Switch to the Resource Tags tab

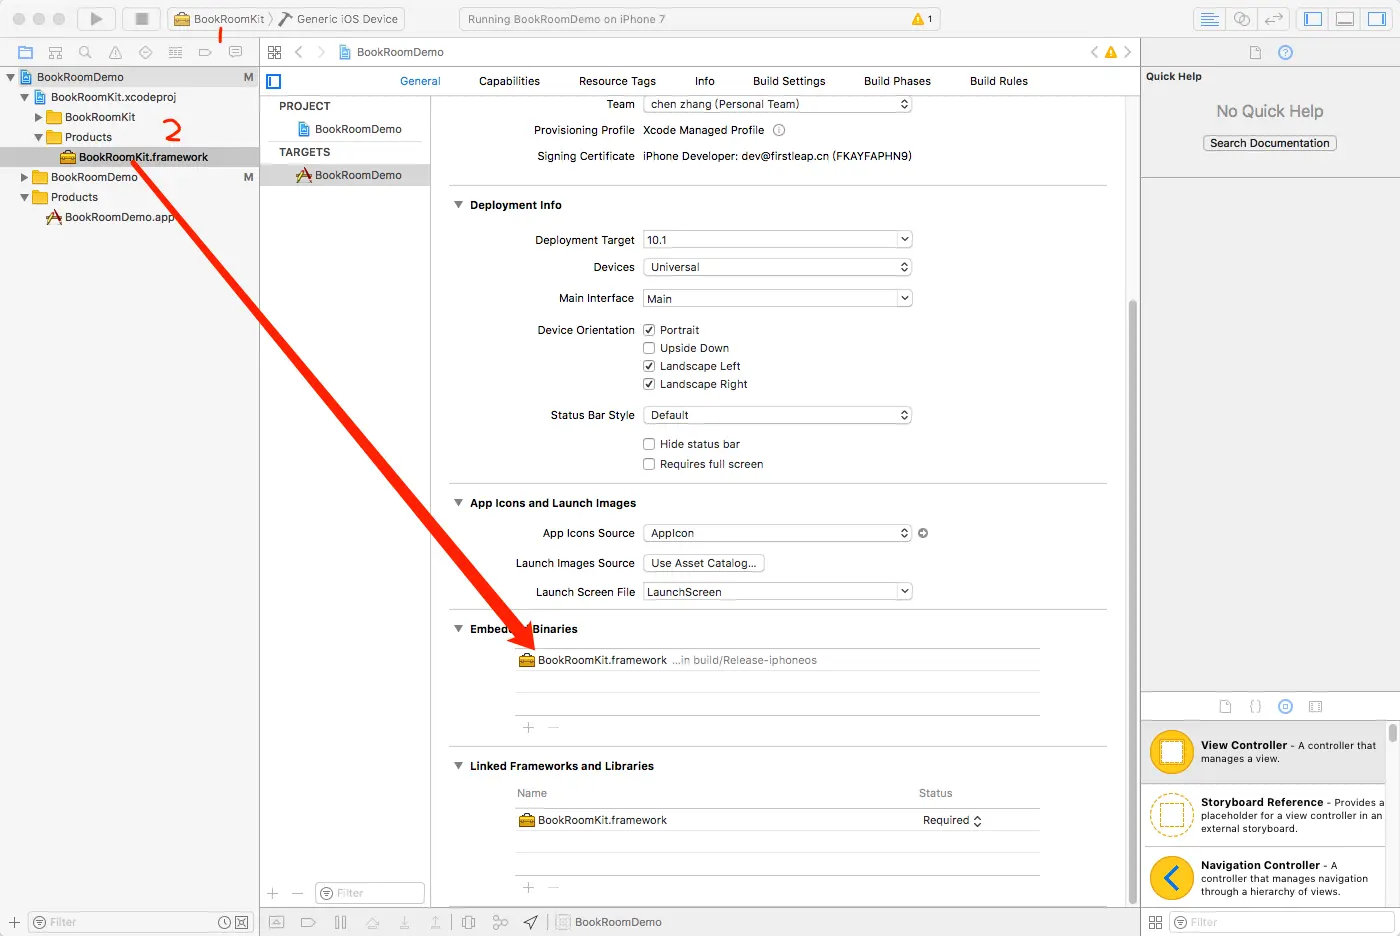pos(617,81)
